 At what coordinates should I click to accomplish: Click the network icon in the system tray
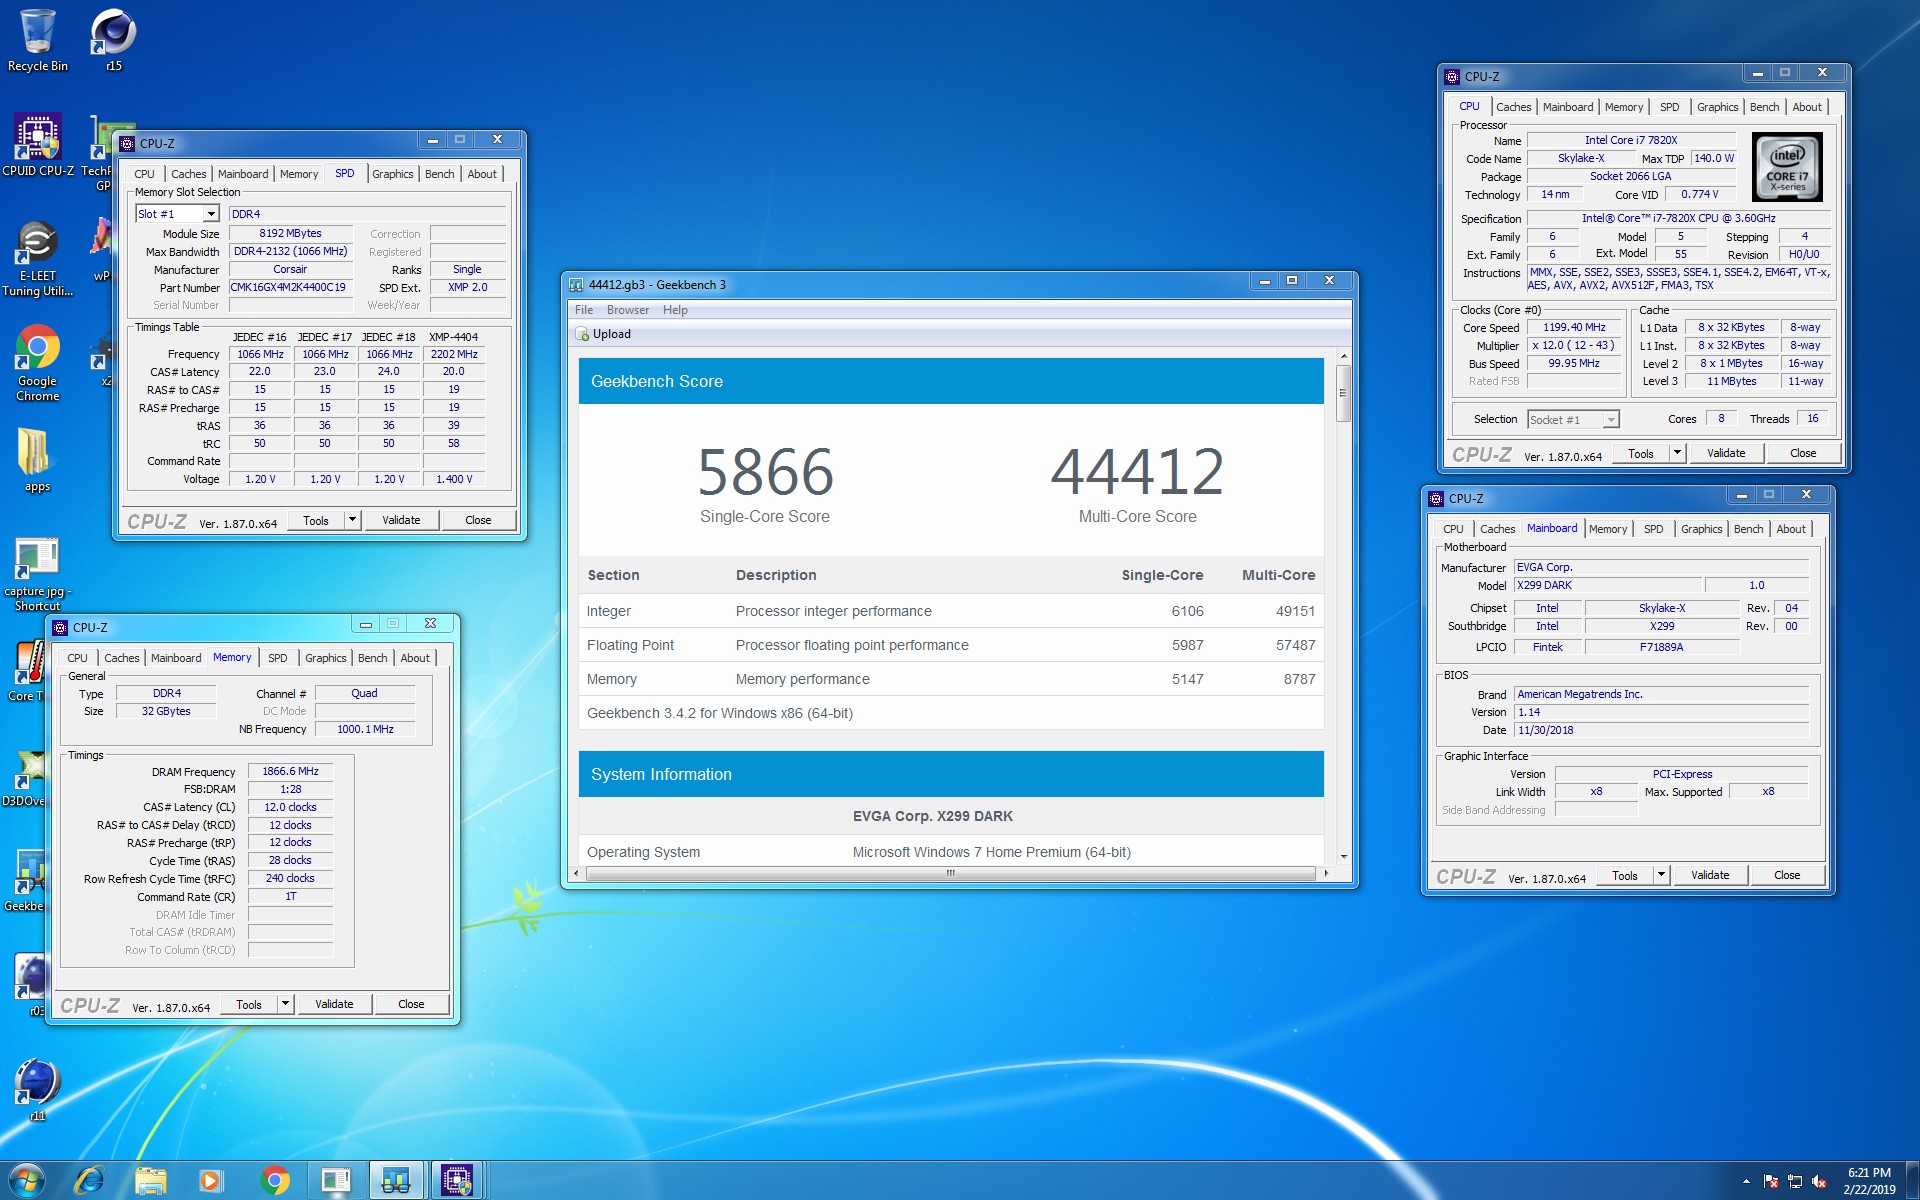(1795, 1181)
